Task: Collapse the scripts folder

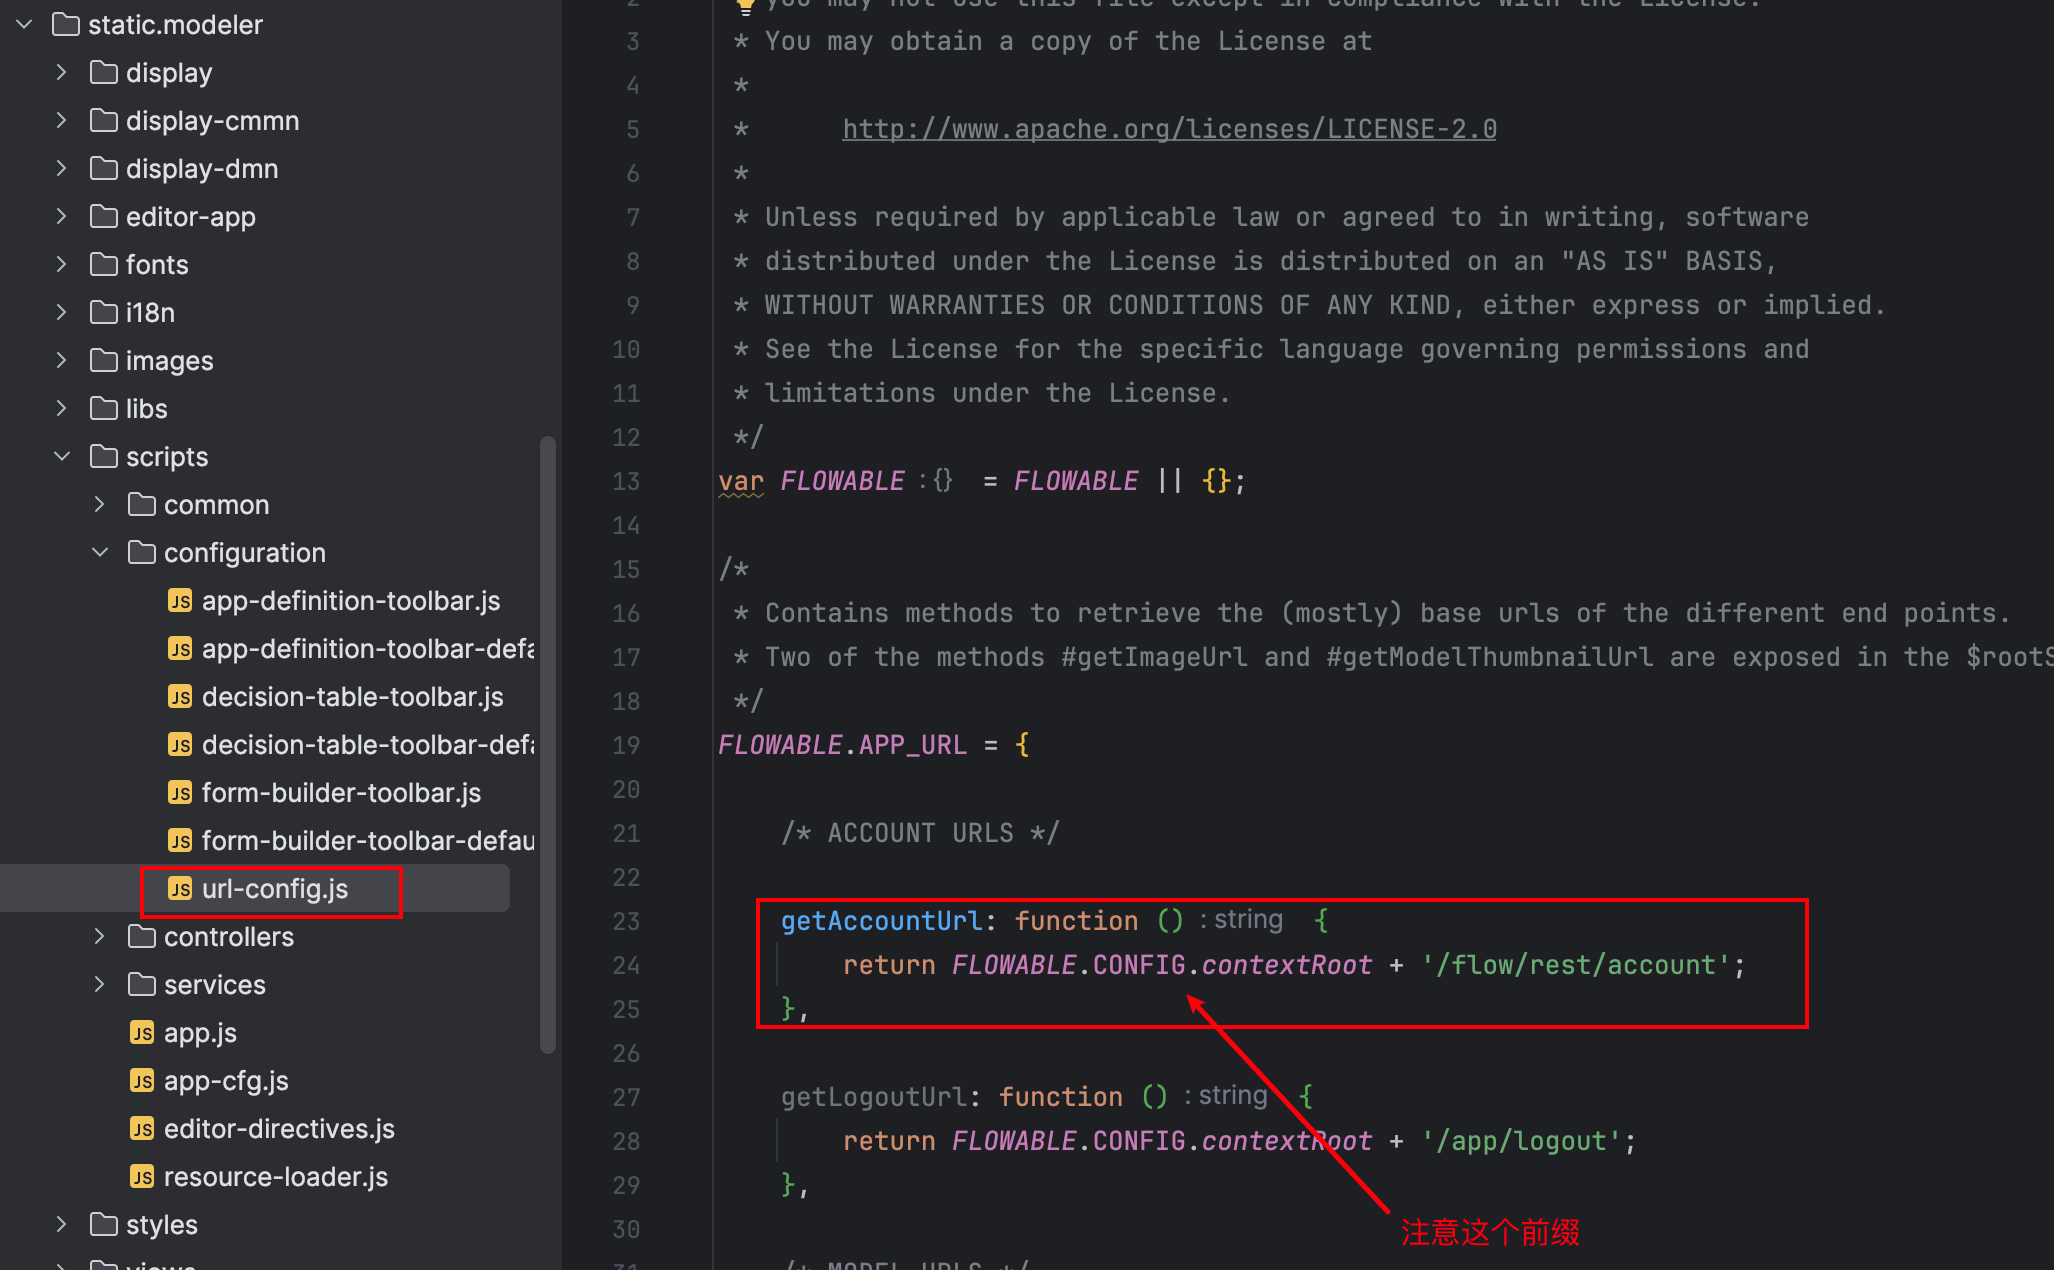Action: [62, 457]
